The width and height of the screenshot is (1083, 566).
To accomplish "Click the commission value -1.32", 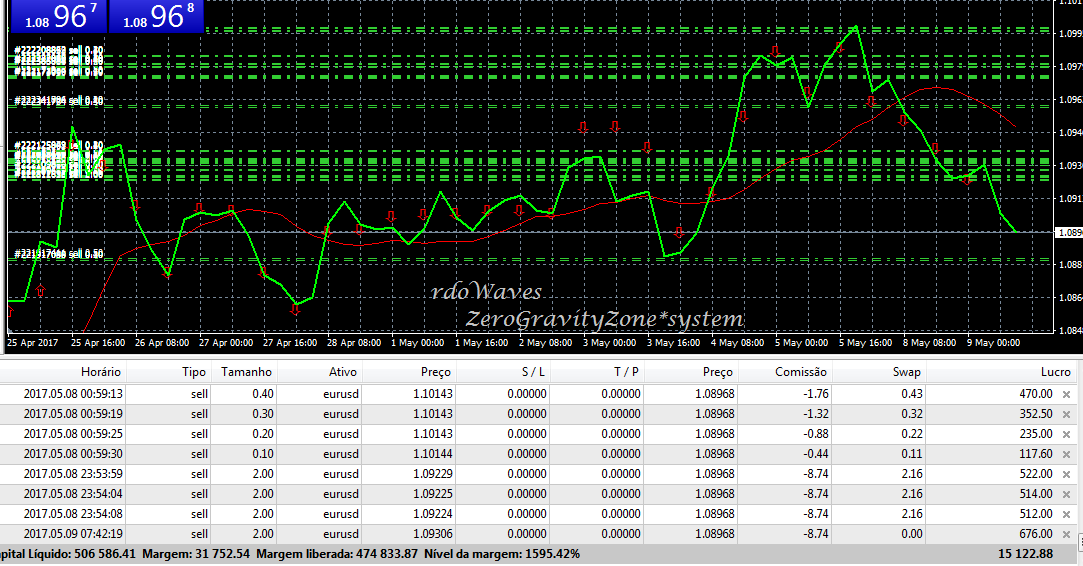I will 816,414.
